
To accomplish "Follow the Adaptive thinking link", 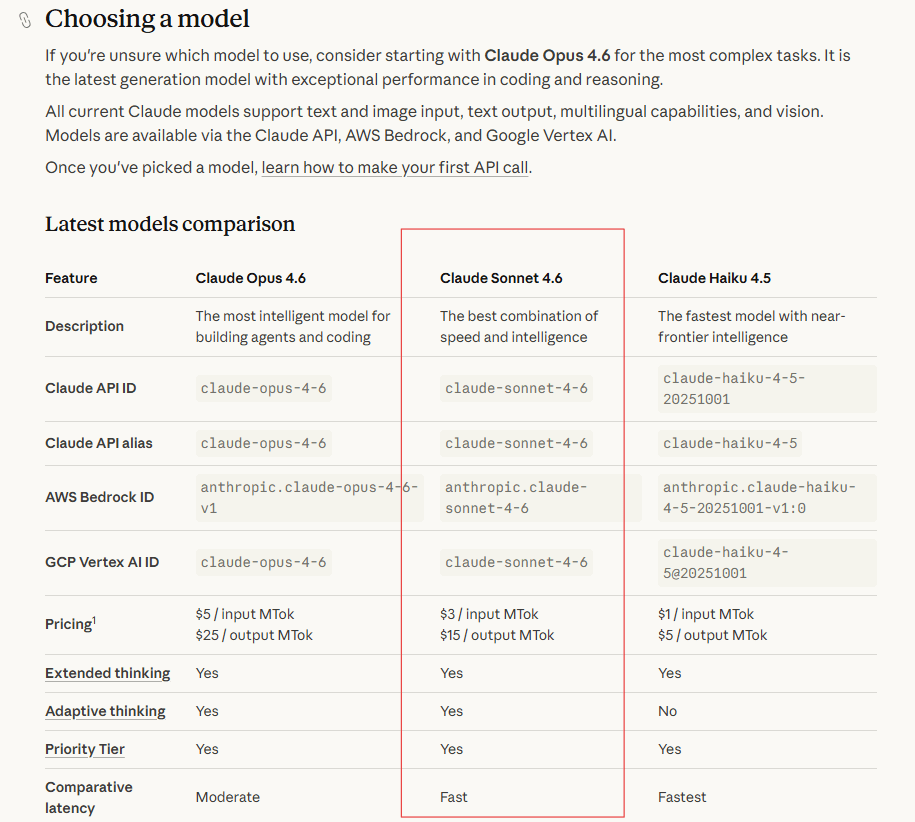I will [x=105, y=711].
